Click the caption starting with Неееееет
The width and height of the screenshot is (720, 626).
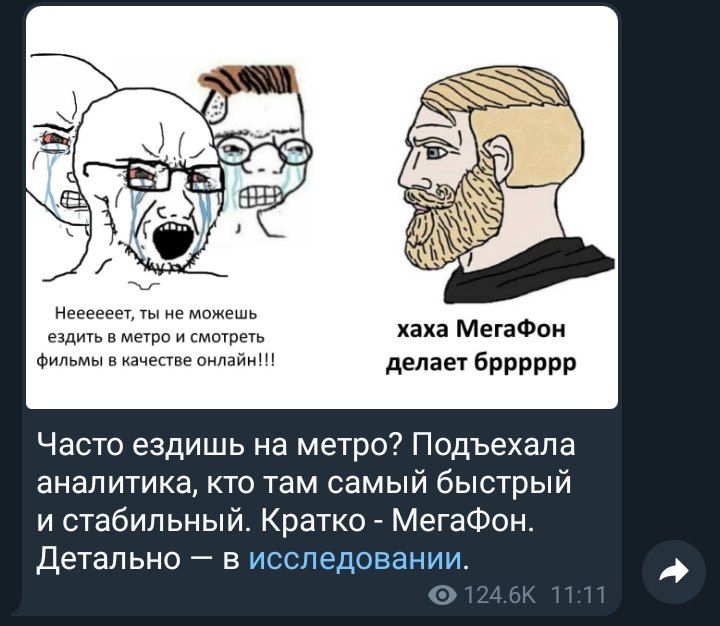156,337
